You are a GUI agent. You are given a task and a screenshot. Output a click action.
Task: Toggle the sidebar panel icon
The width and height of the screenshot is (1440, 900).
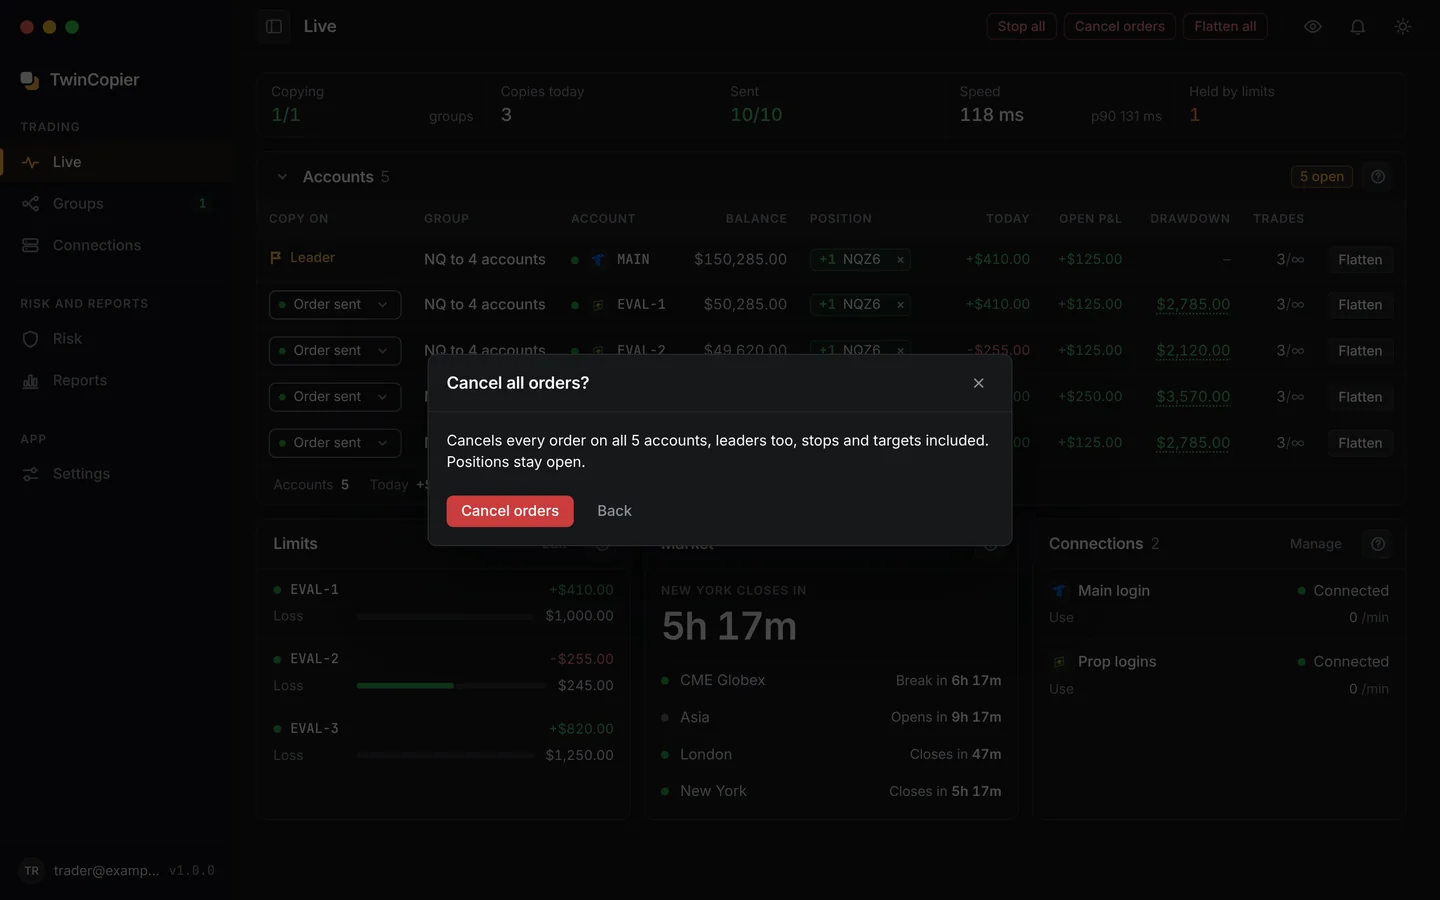coord(274,27)
